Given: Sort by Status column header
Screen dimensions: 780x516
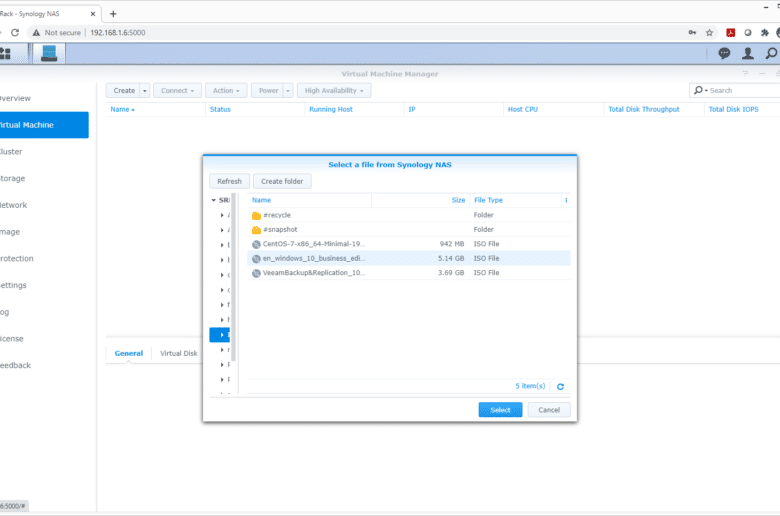Looking at the screenshot, I should point(255,109).
